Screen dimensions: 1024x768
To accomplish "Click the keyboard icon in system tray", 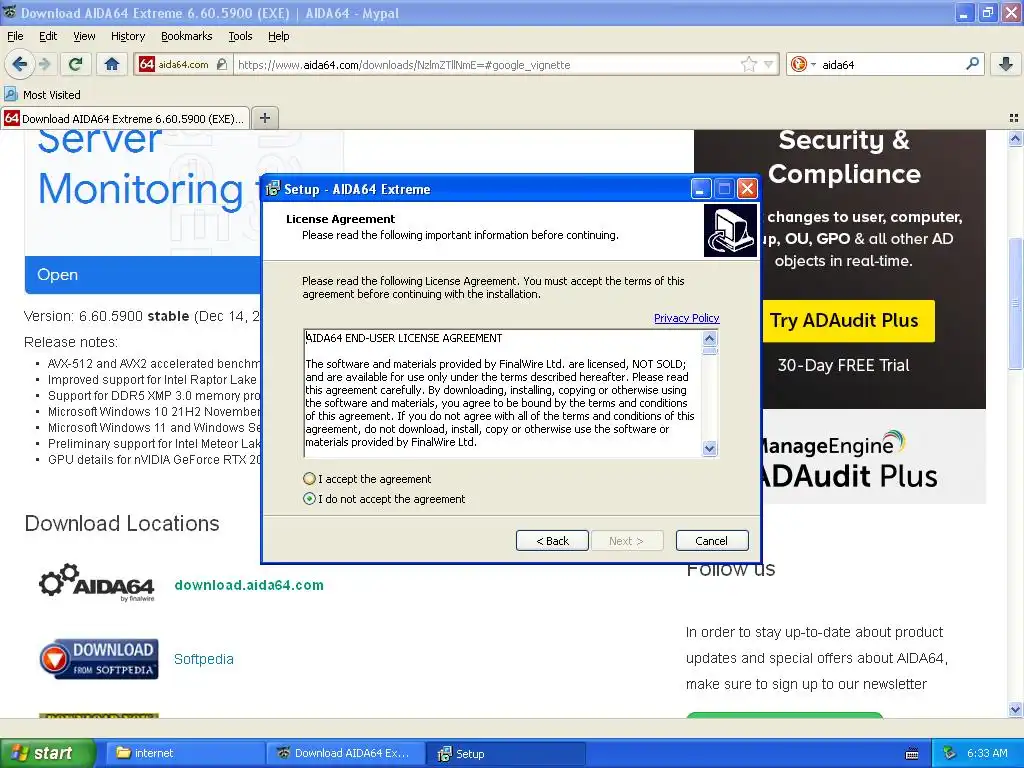I will (x=912, y=754).
